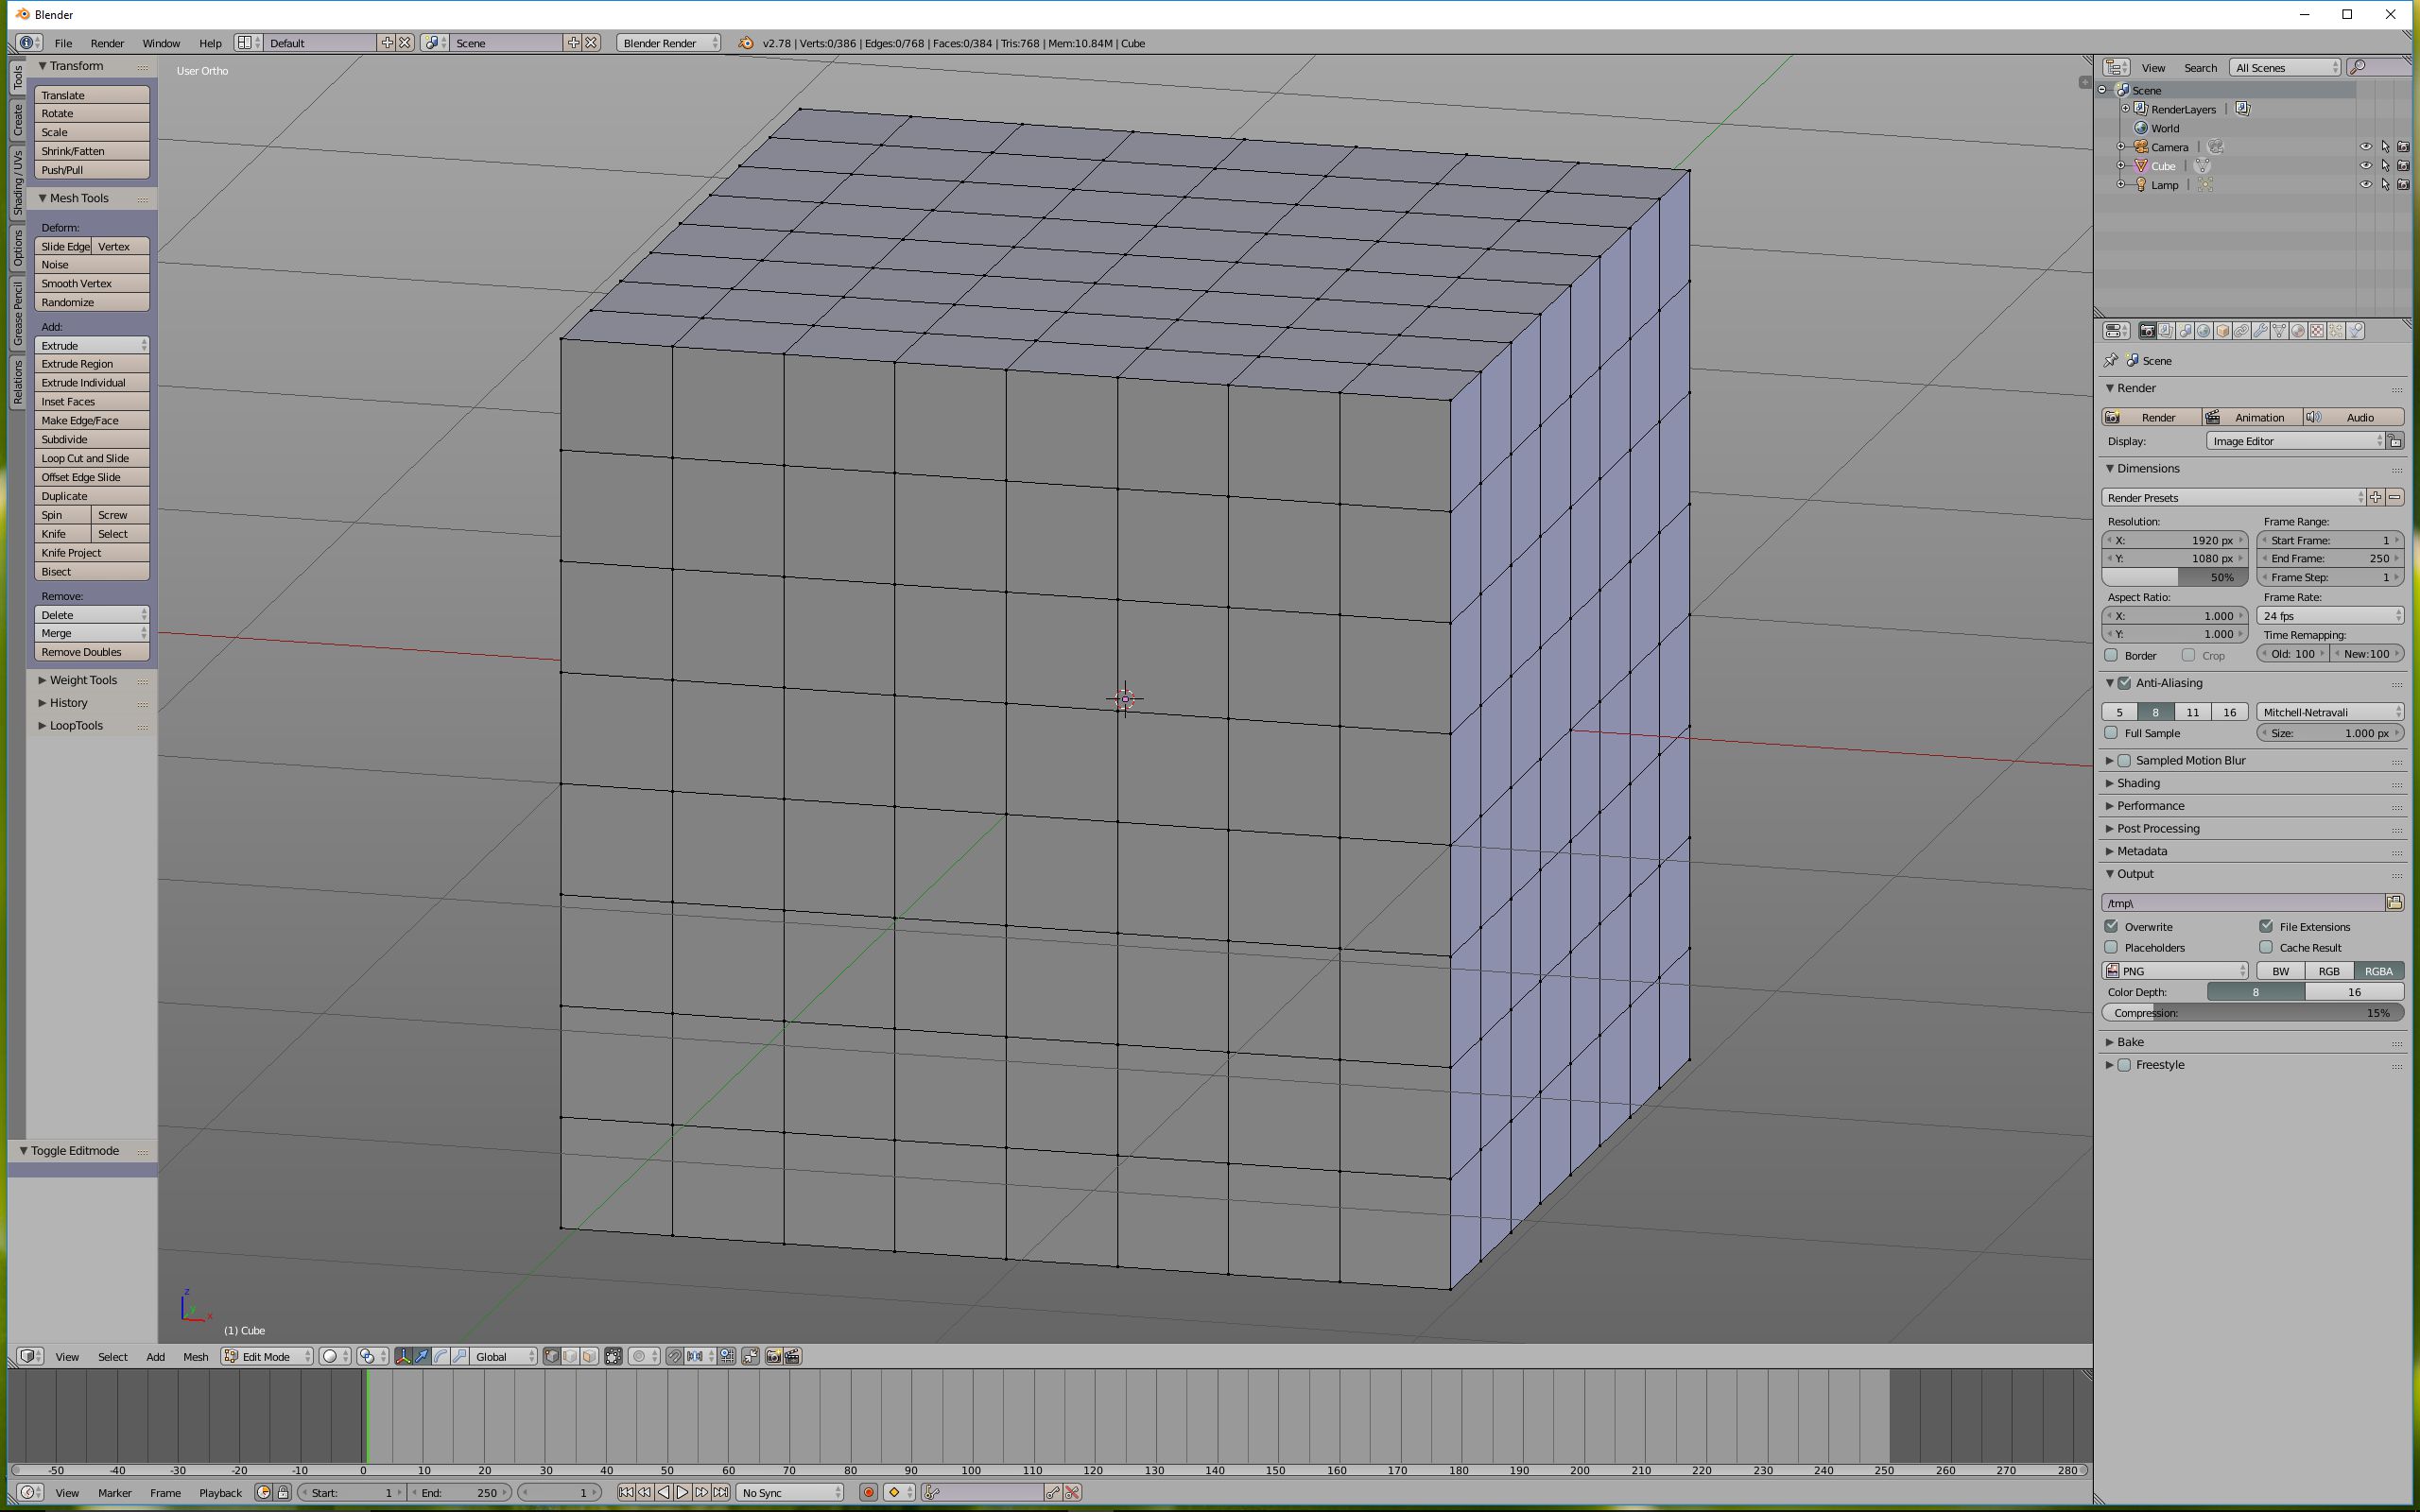Click the Loop Cut and Slide button
Viewport: 2420px width, 1512px height.
(x=92, y=459)
